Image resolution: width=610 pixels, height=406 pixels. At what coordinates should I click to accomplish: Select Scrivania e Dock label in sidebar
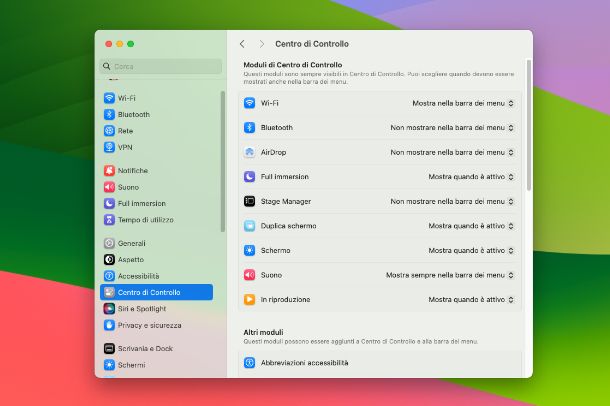145,348
